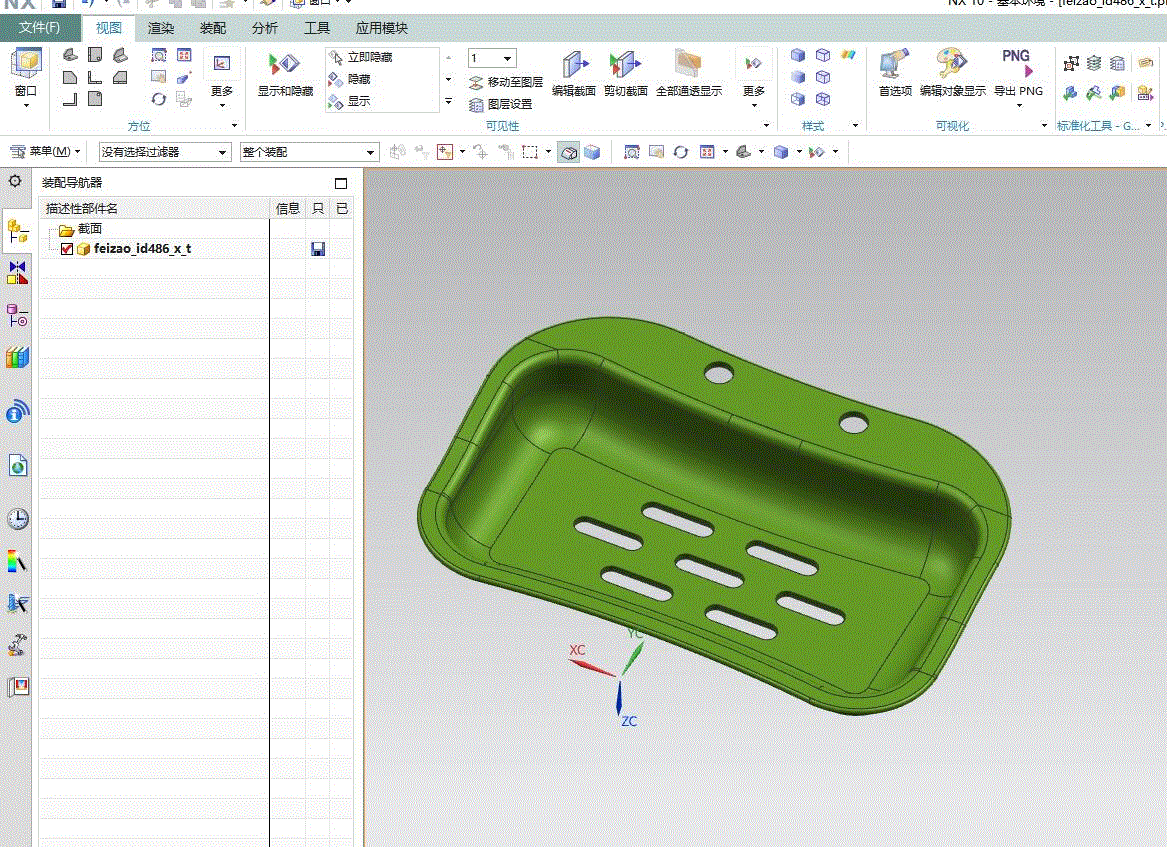
Task: Click the rotate view icon in 方位 group
Action: [x=159, y=98]
